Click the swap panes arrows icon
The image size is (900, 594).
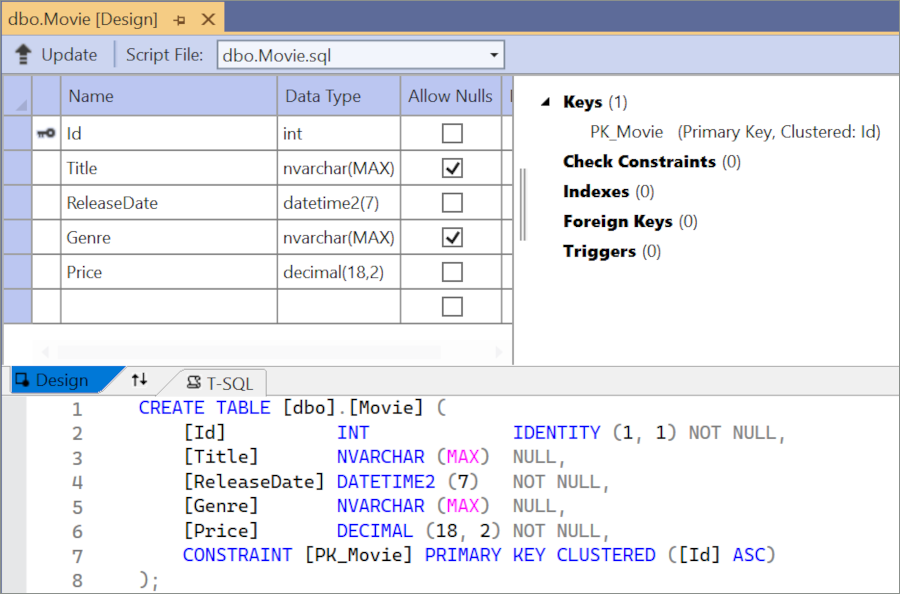tap(139, 380)
